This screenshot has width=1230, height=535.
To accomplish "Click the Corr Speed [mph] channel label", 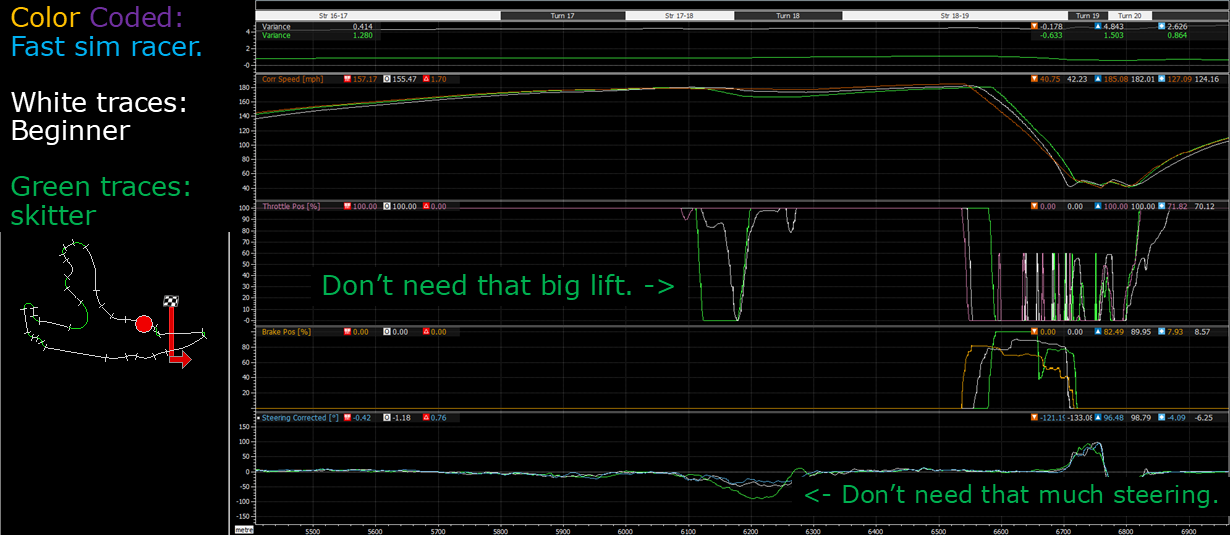I will click(292, 78).
